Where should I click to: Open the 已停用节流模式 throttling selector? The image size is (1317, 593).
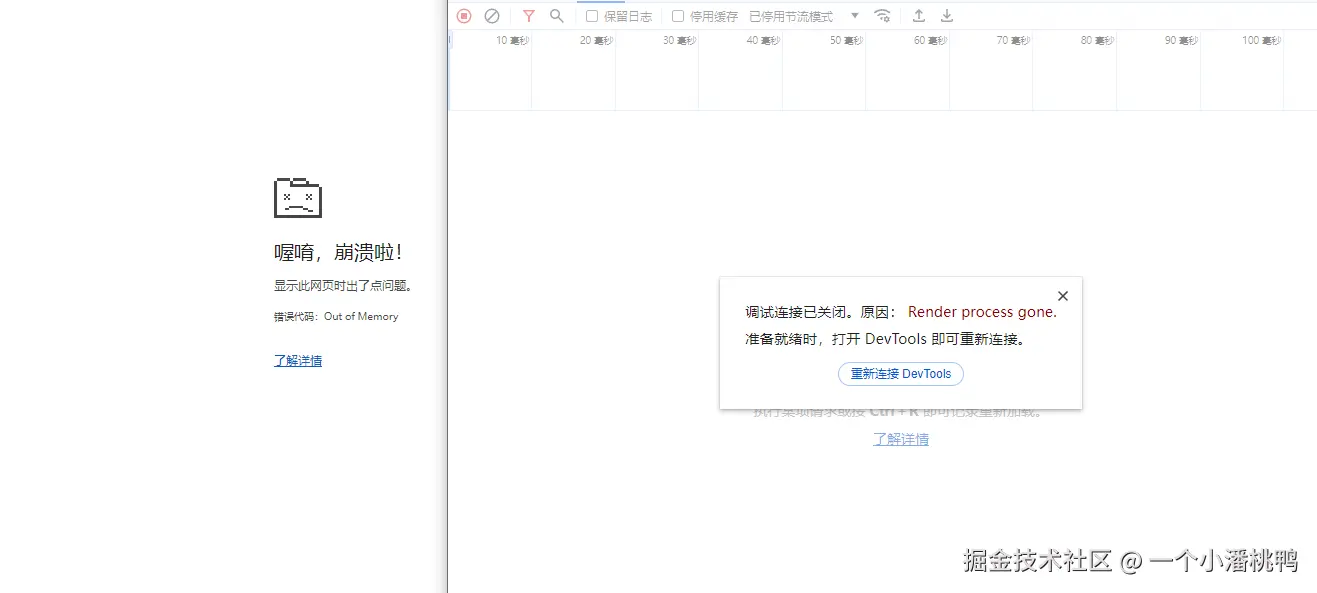(x=788, y=15)
